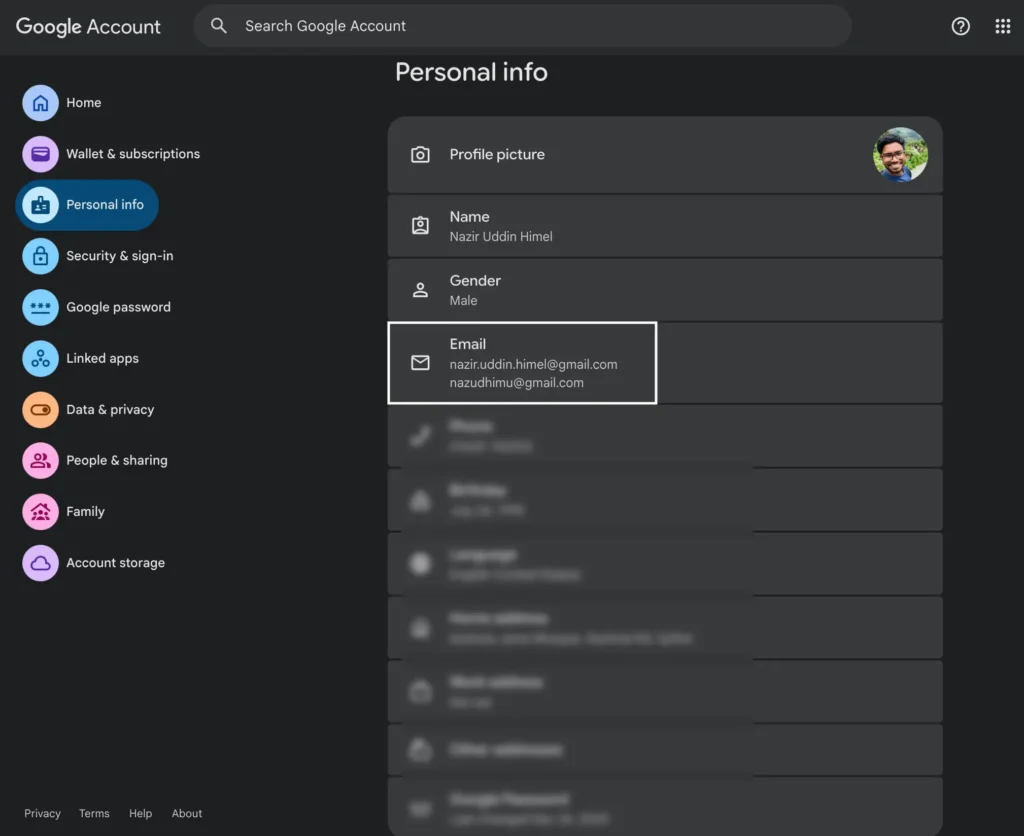This screenshot has height=836, width=1024.
Task: Click the Terms footer link
Action: (94, 813)
